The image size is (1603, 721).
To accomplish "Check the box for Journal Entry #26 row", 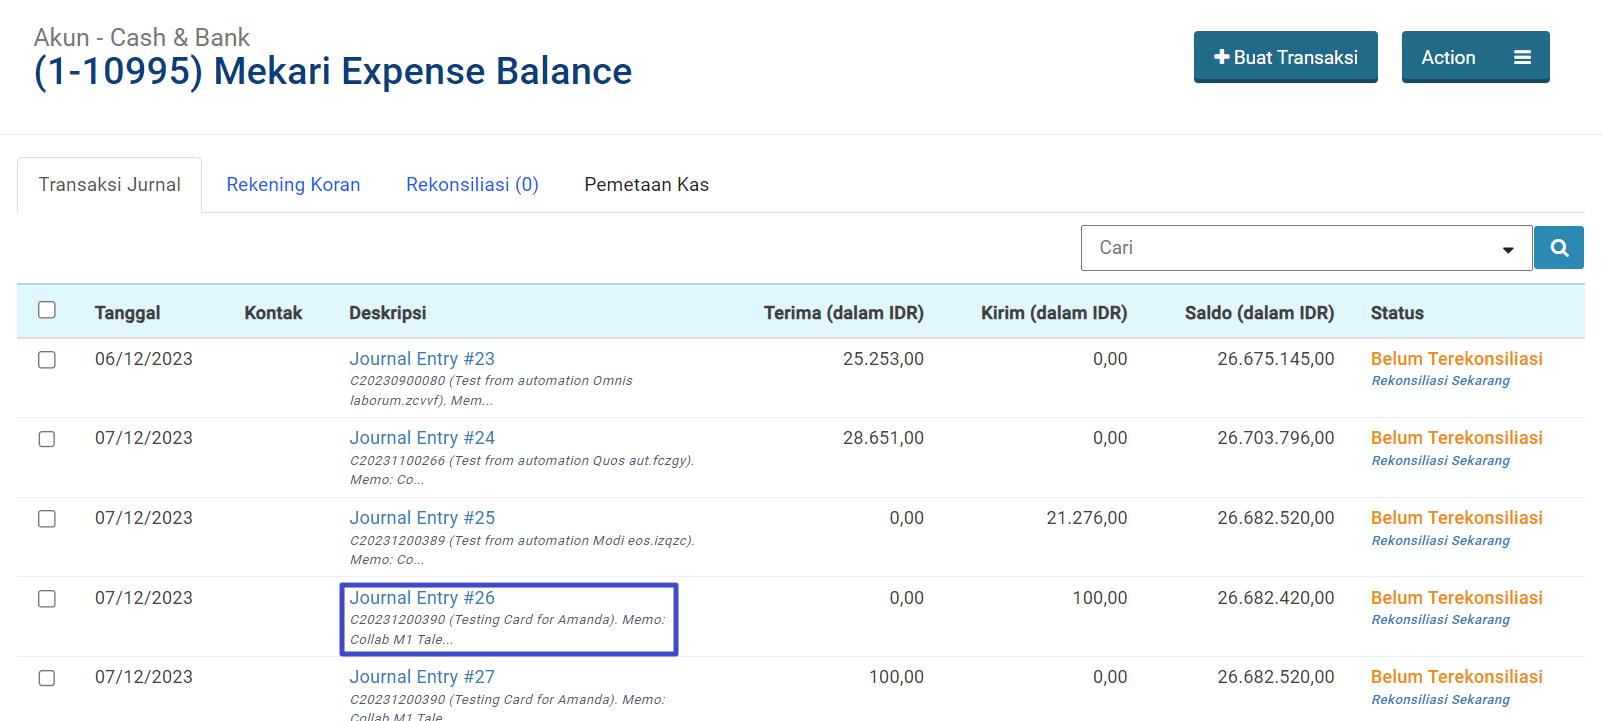I will coord(47,599).
